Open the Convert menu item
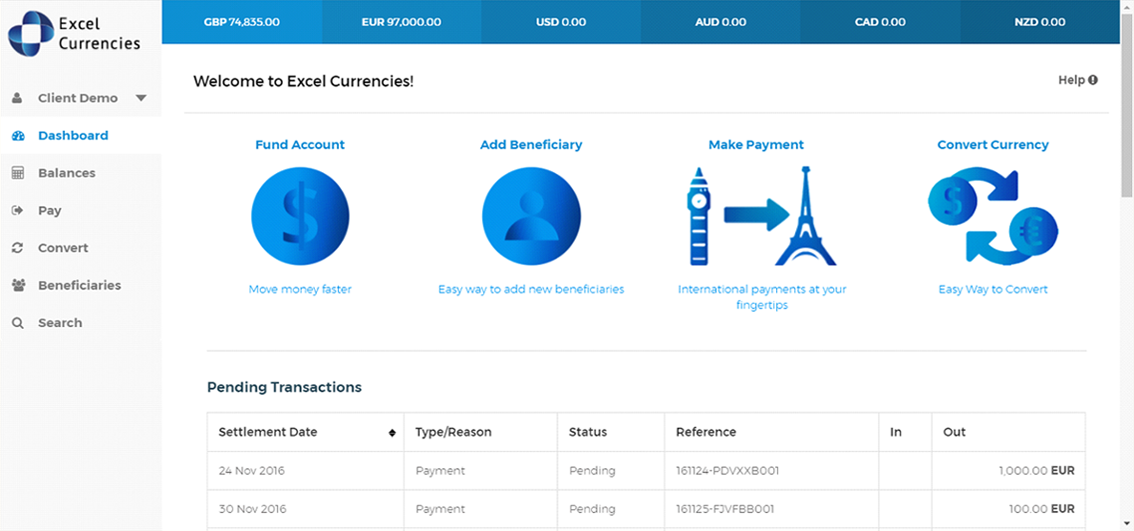The height and width of the screenshot is (531, 1134). (63, 248)
